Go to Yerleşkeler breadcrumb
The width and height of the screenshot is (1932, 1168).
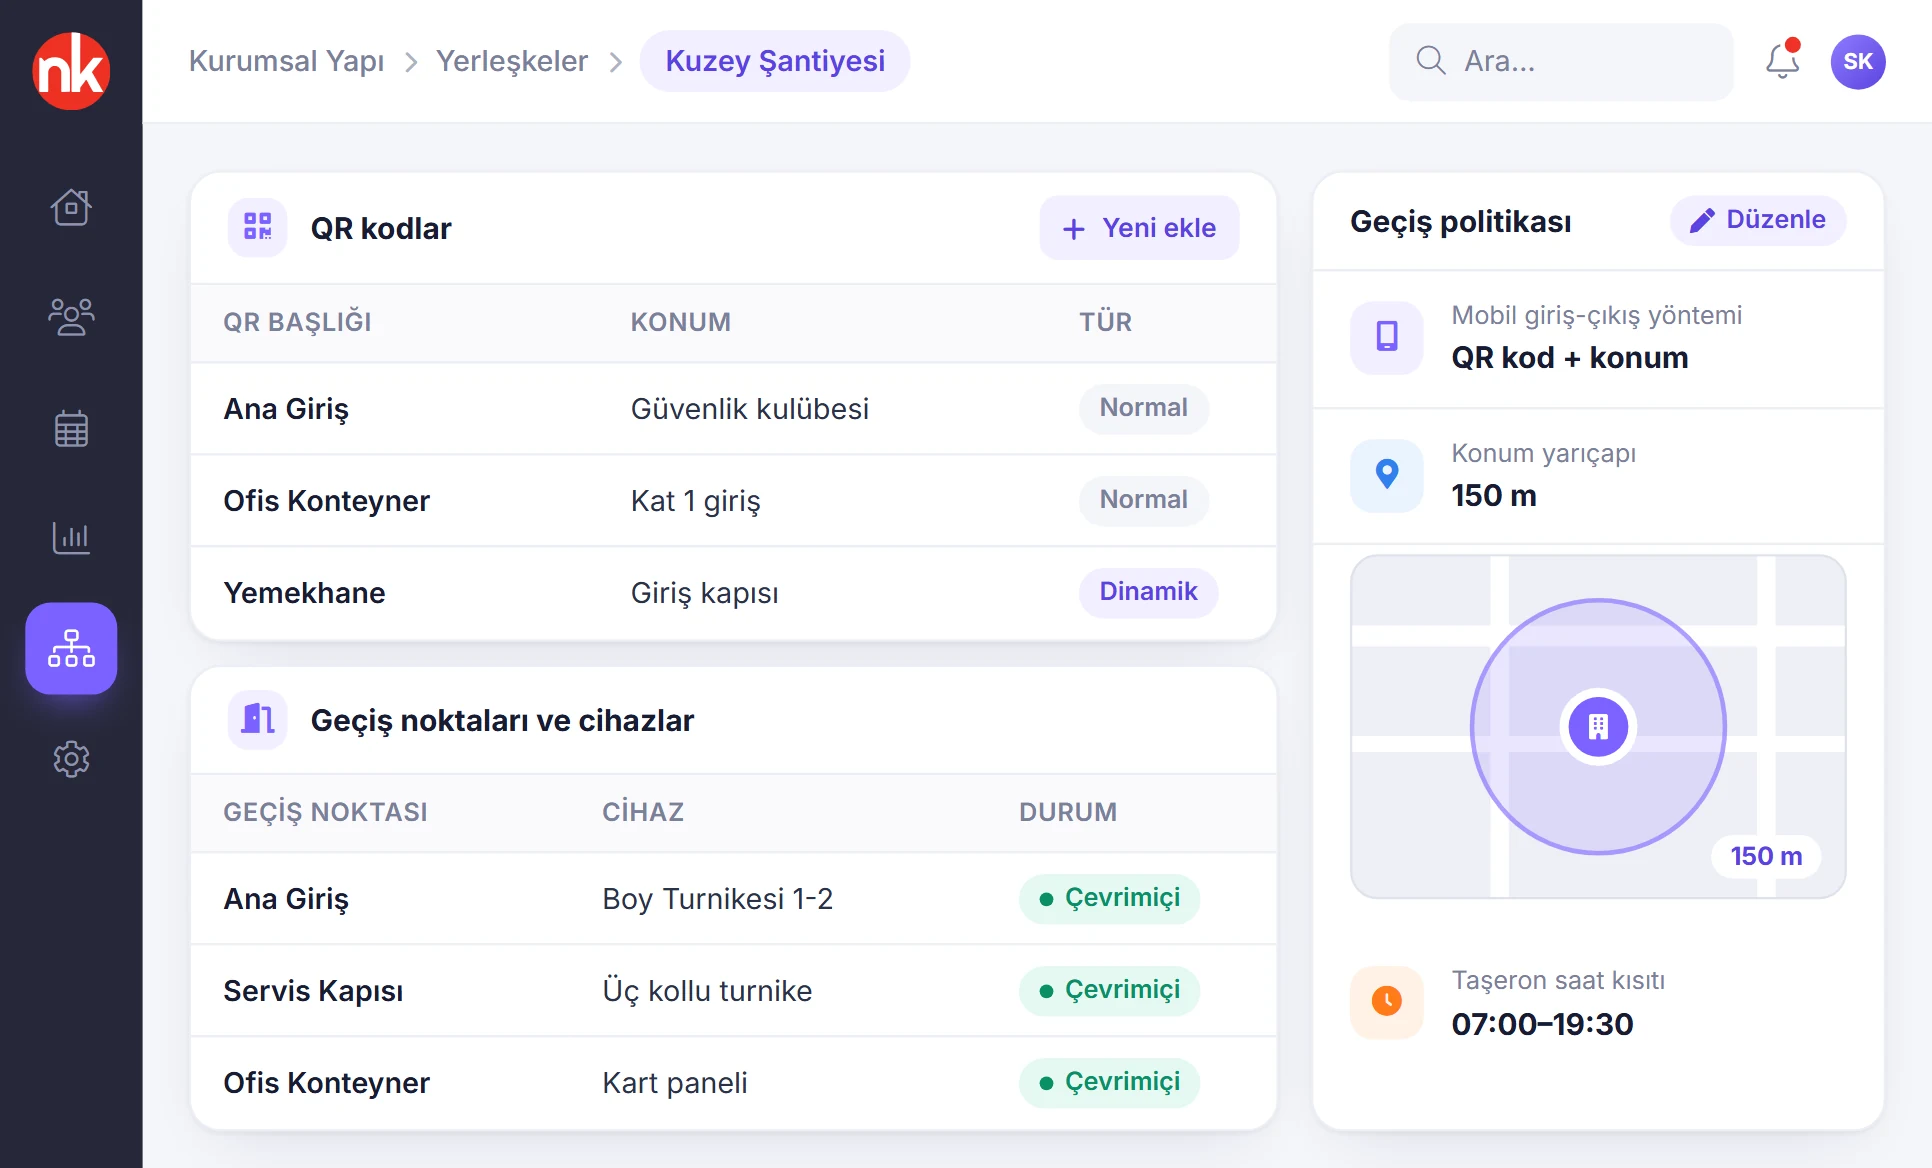click(512, 61)
